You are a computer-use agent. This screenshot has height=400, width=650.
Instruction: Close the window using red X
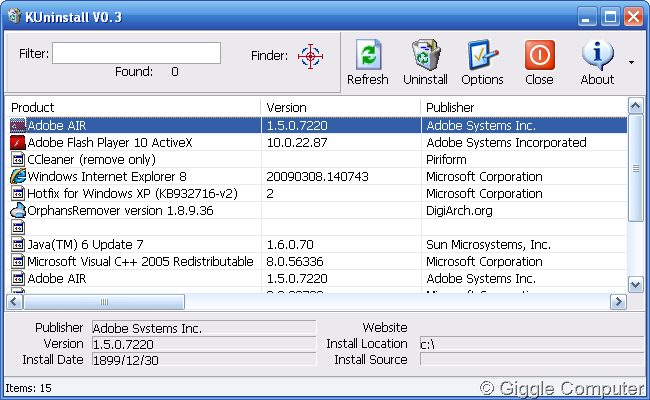click(633, 17)
